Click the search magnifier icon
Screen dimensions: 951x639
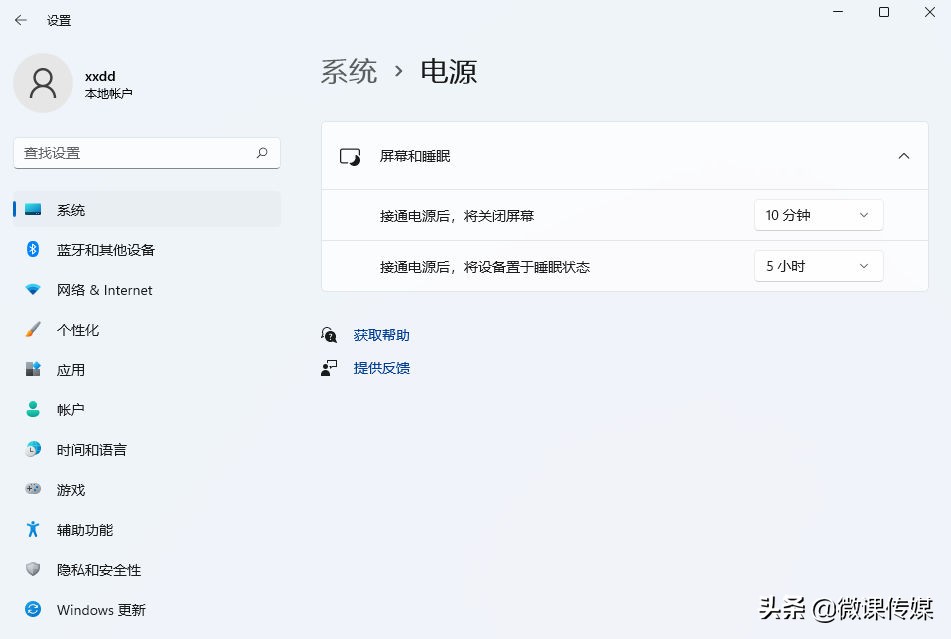point(262,153)
